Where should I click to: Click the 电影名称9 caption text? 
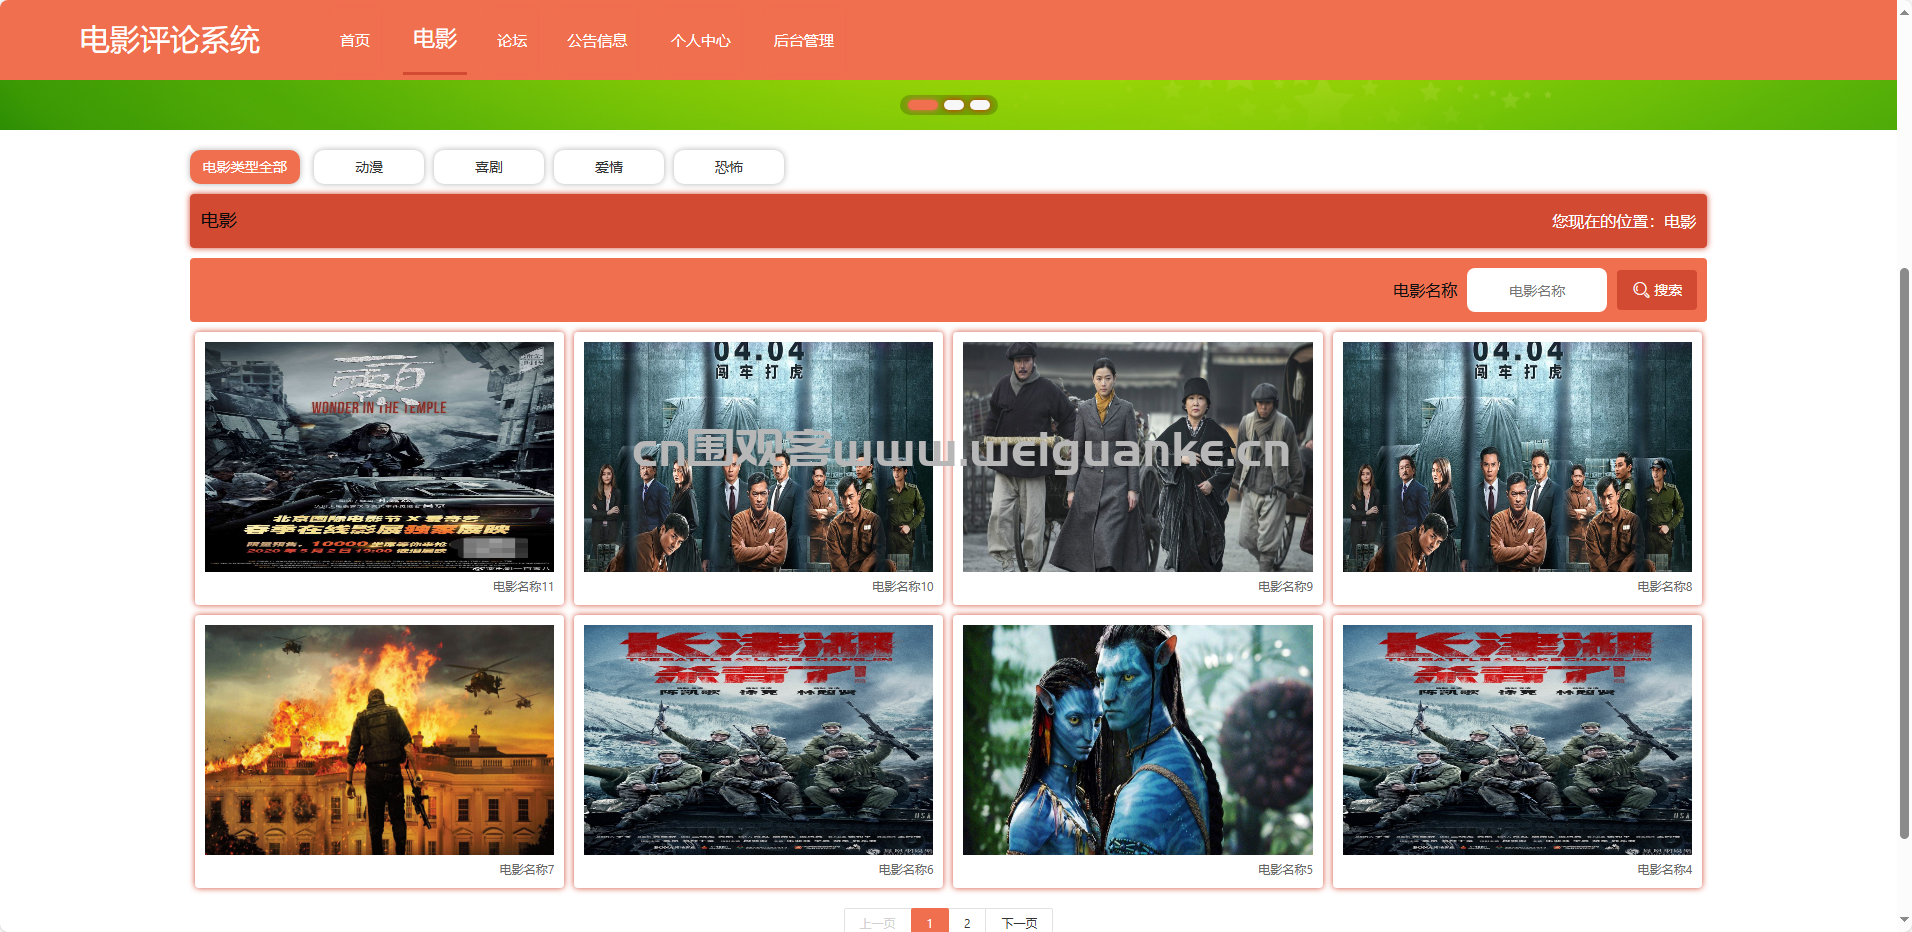(x=1285, y=587)
